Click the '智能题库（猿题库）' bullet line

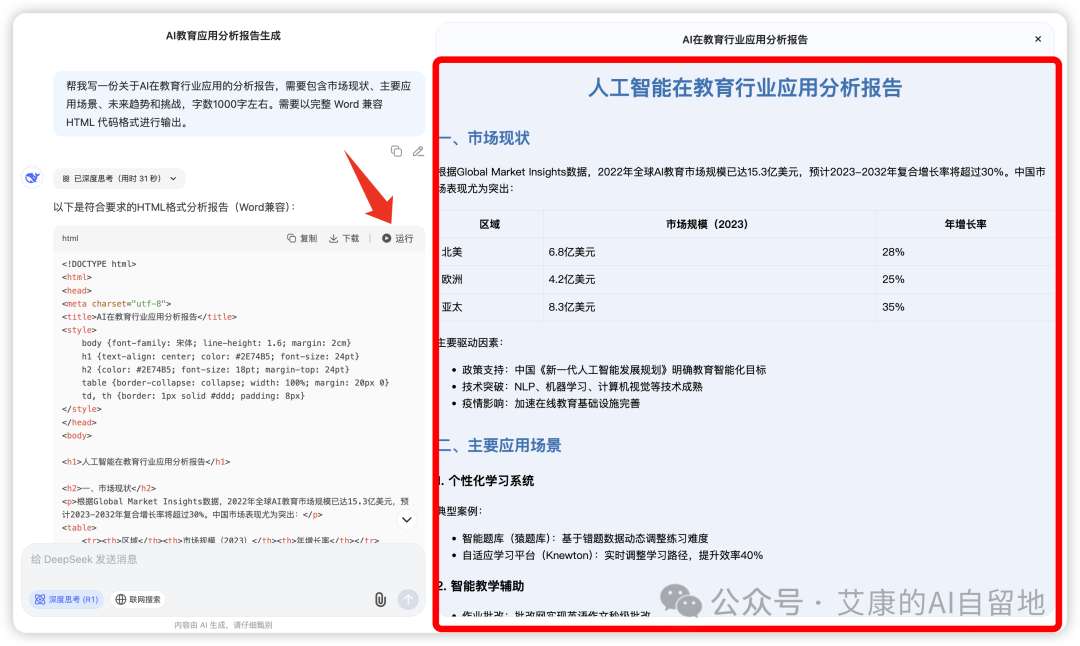click(585, 539)
